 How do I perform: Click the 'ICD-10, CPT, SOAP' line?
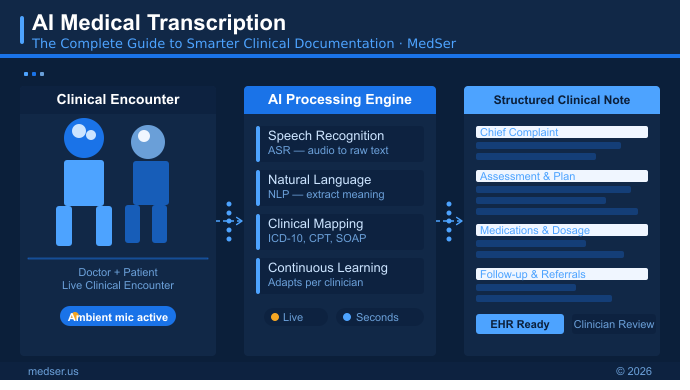pos(317,239)
